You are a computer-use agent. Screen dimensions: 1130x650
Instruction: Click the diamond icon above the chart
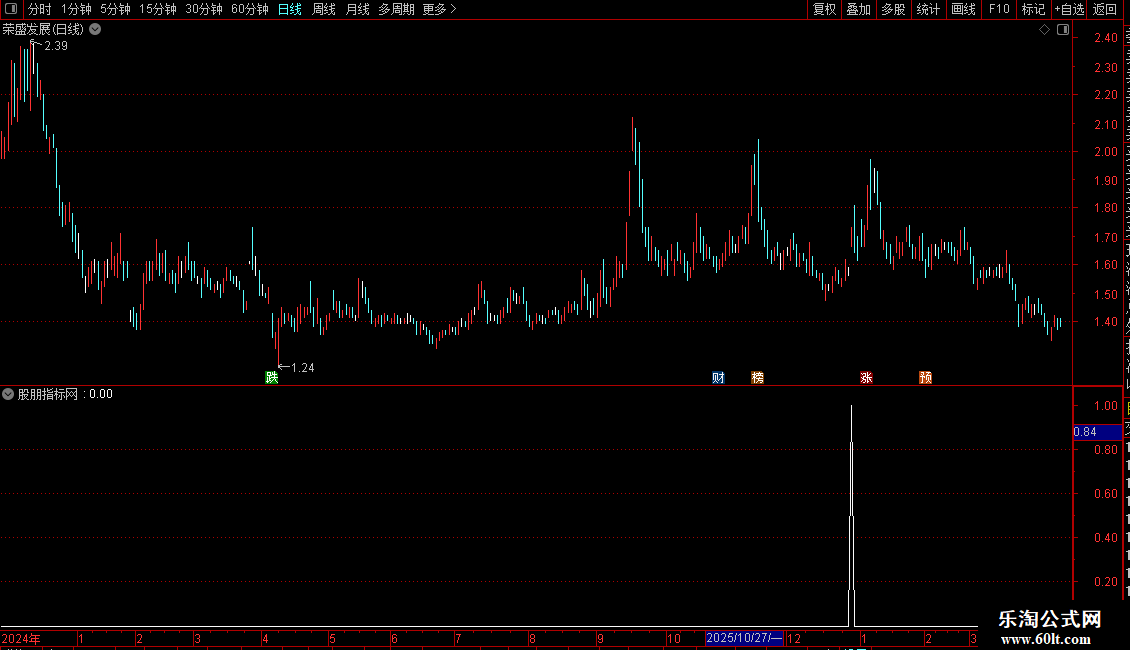click(1044, 30)
